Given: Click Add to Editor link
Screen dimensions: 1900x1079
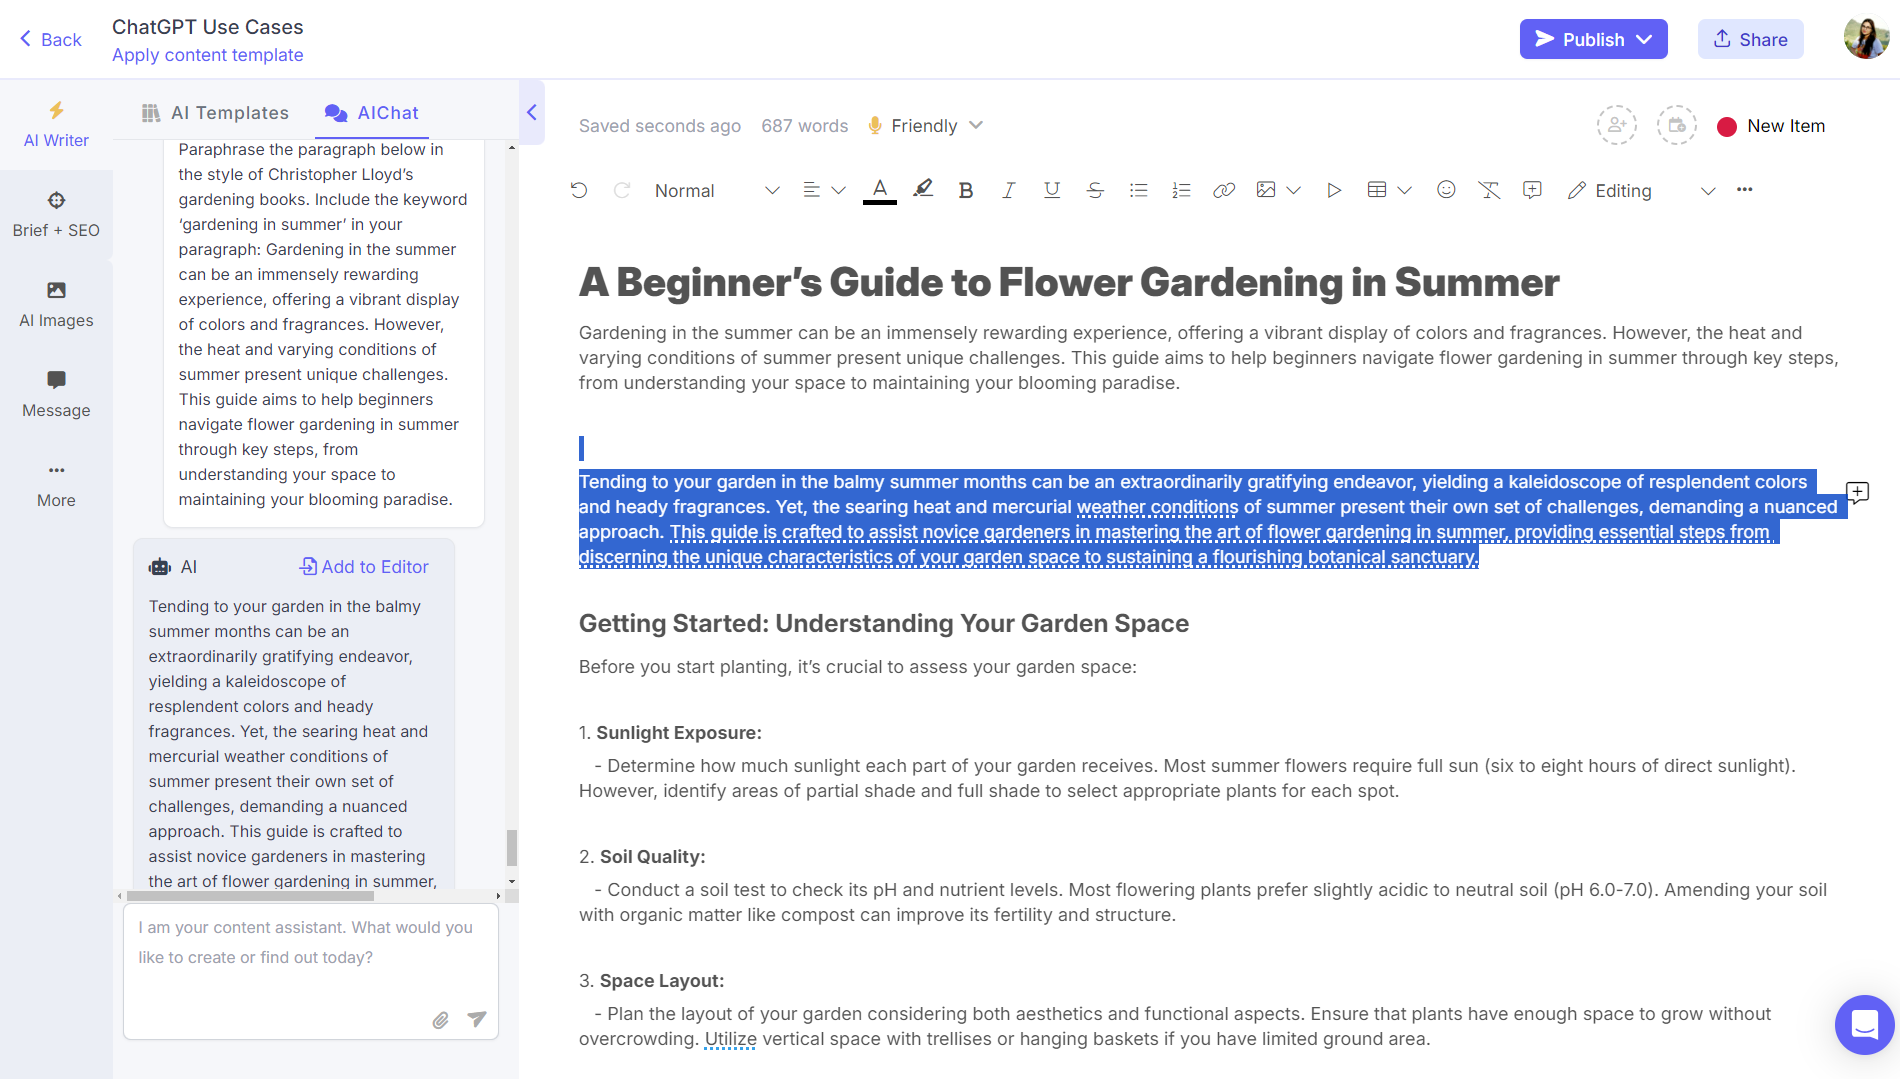Looking at the screenshot, I should pos(364,567).
